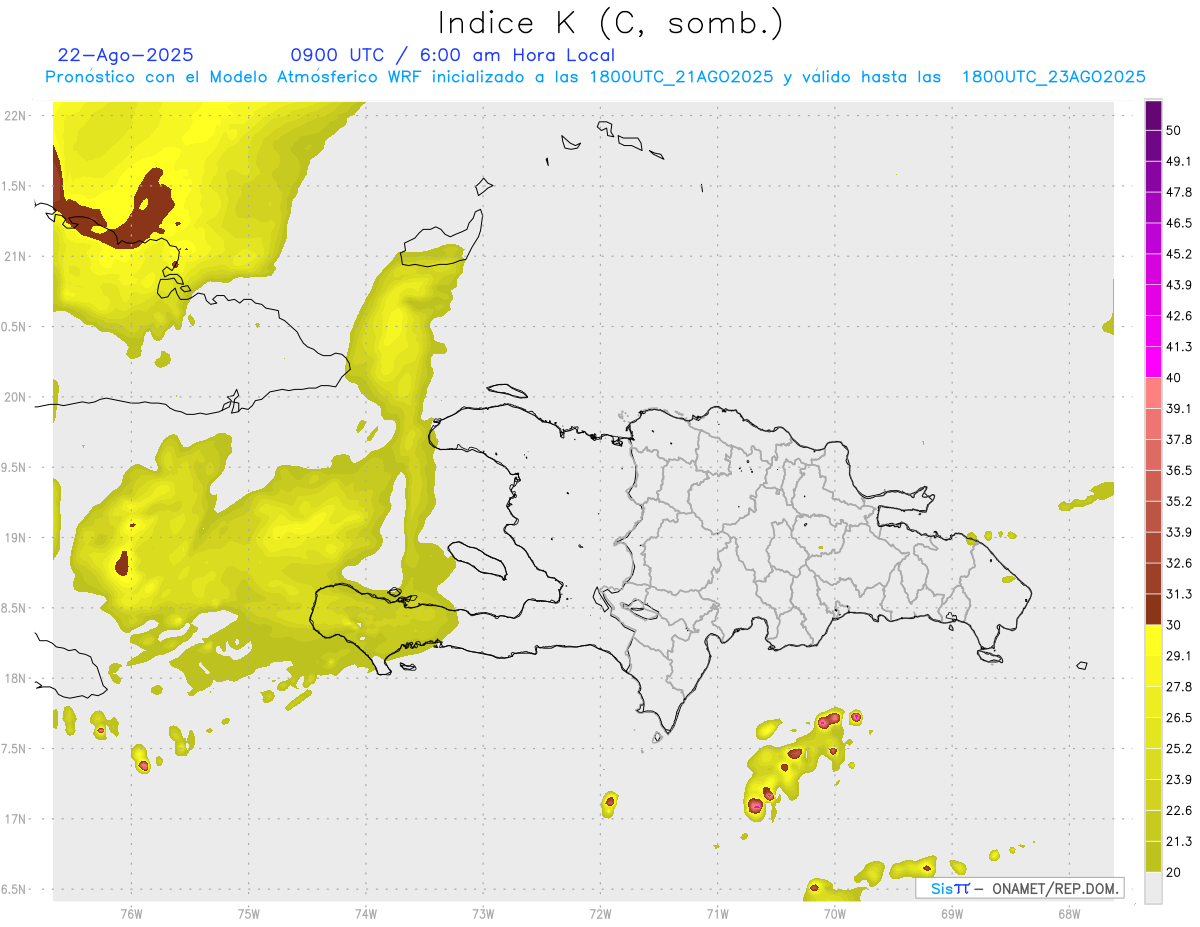1200x927 pixels.
Task: Click the colorbar value '31.3'
Action: [1179, 594]
